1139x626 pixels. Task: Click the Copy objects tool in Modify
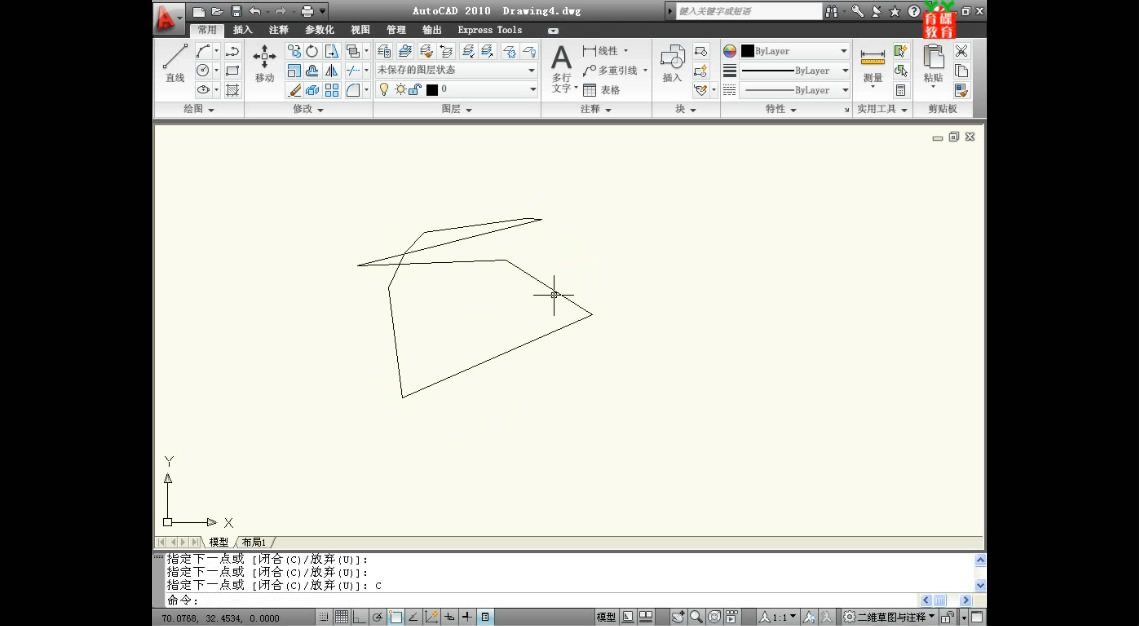(294, 51)
